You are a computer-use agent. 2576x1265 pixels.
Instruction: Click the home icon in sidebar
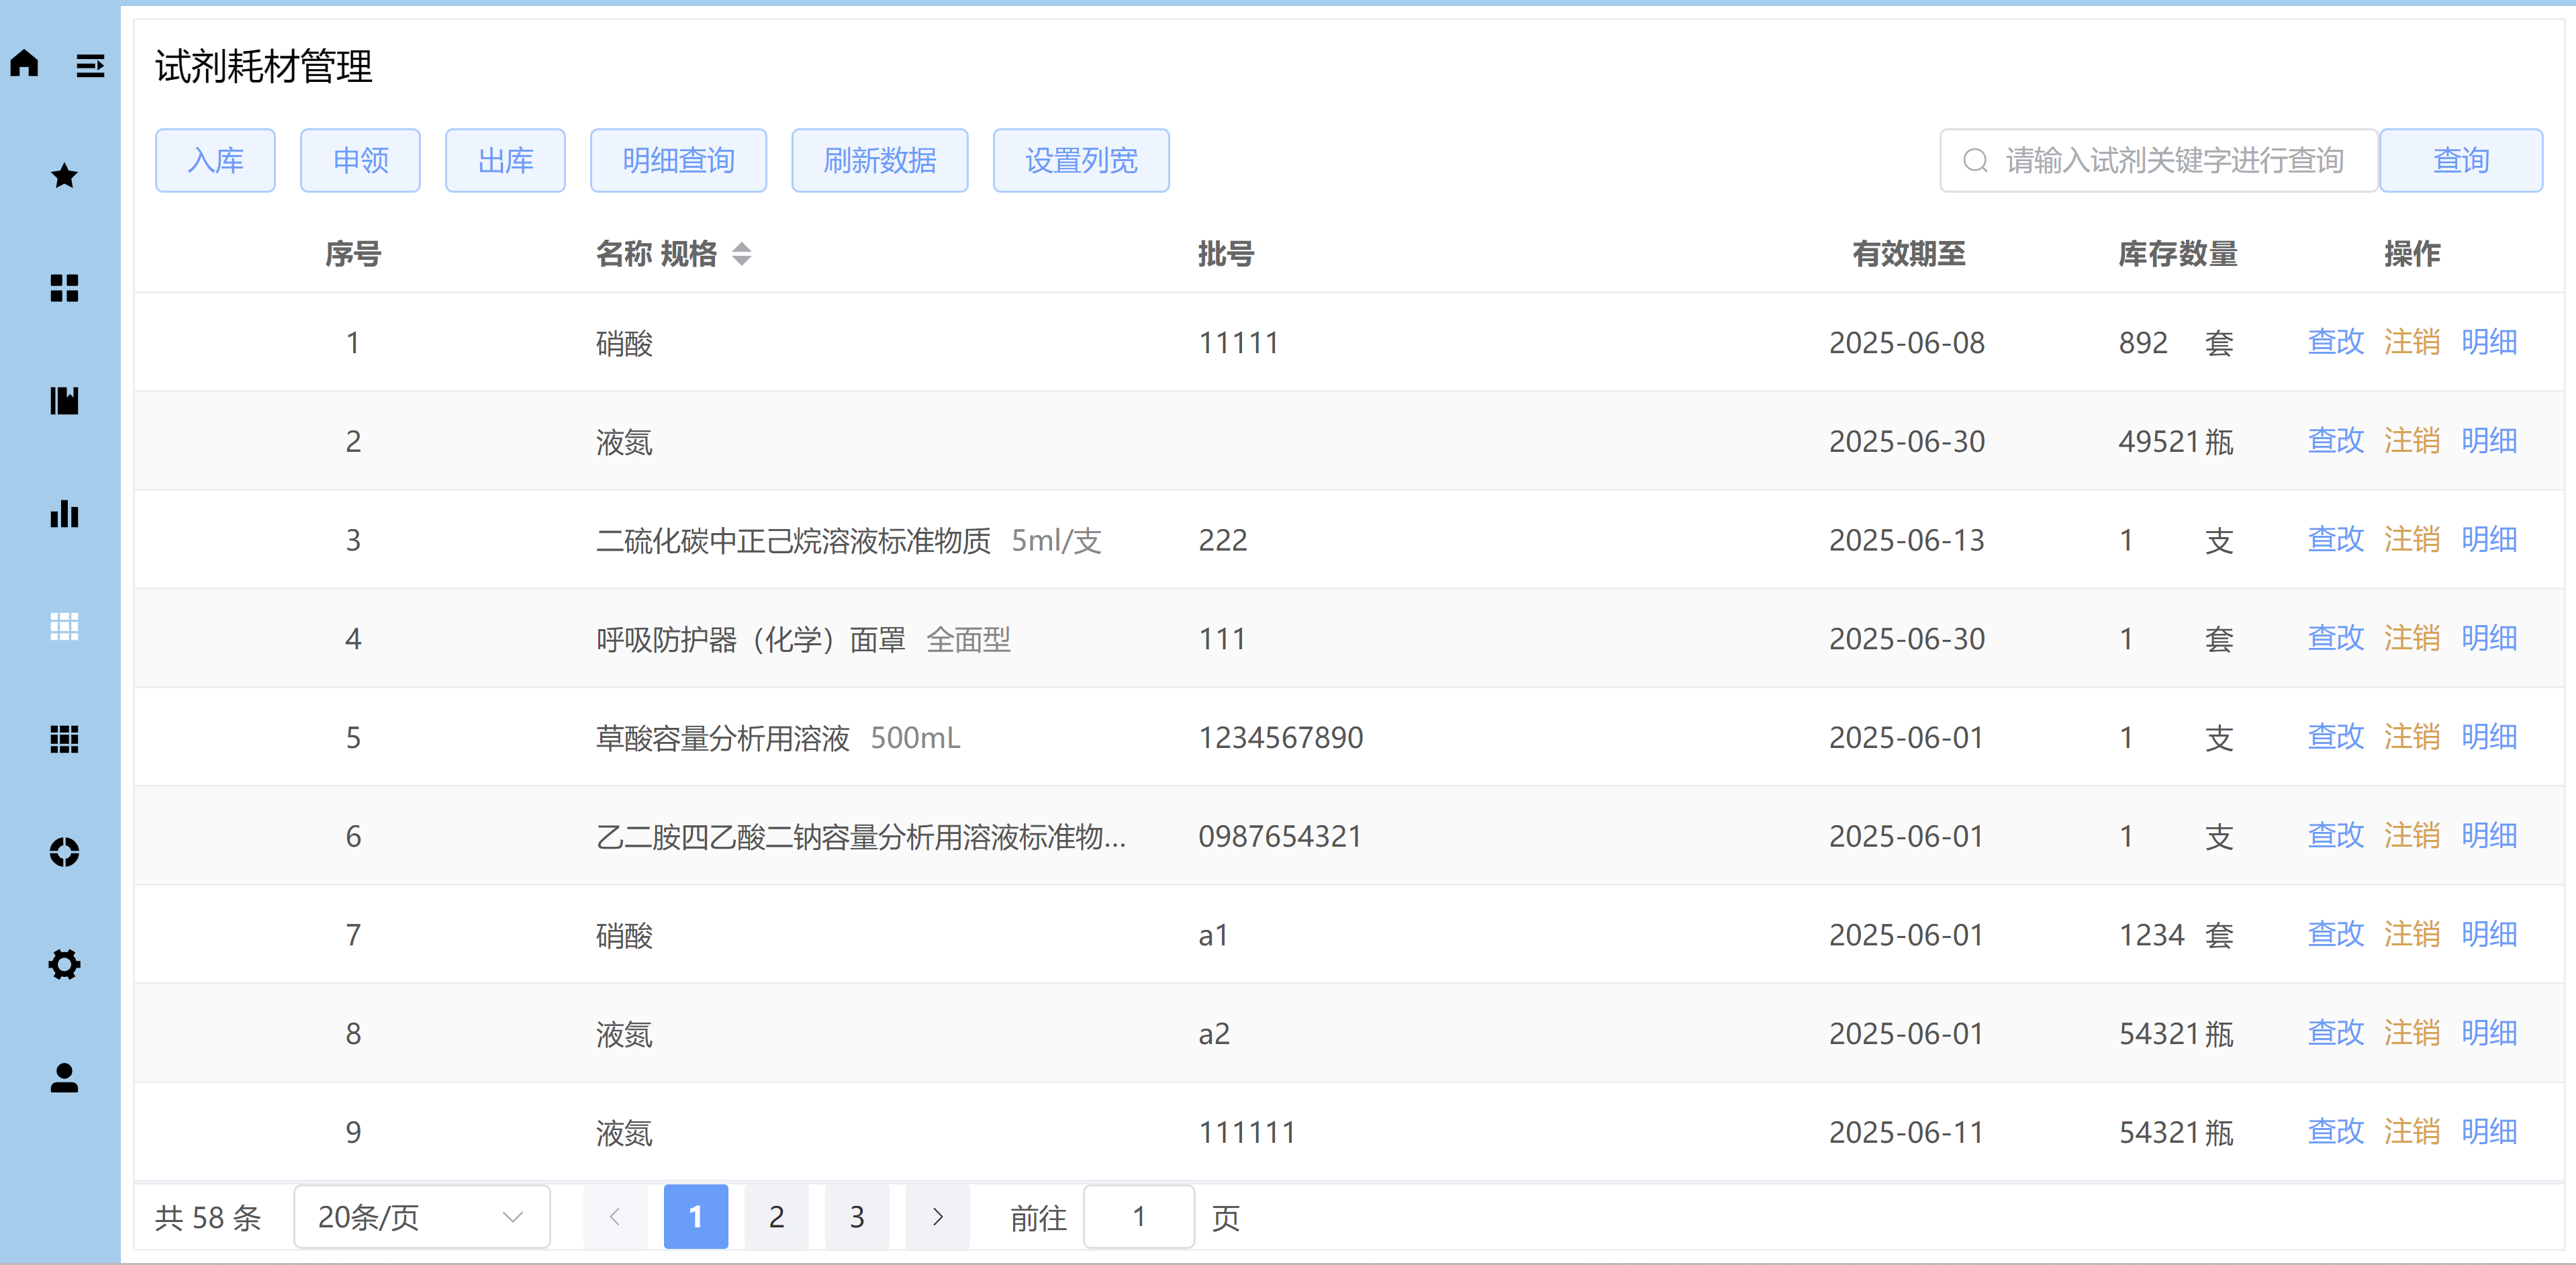25,64
